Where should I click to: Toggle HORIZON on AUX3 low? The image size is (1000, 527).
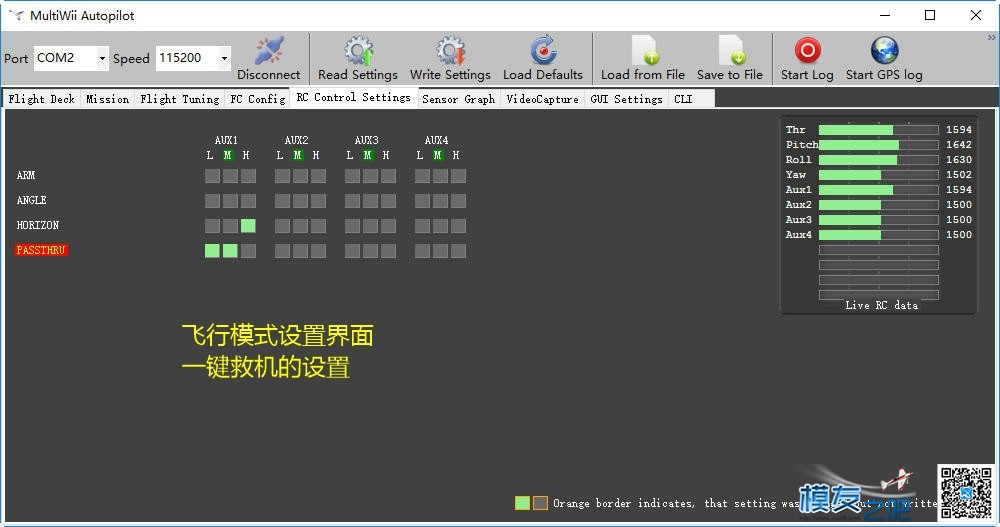coord(353,225)
